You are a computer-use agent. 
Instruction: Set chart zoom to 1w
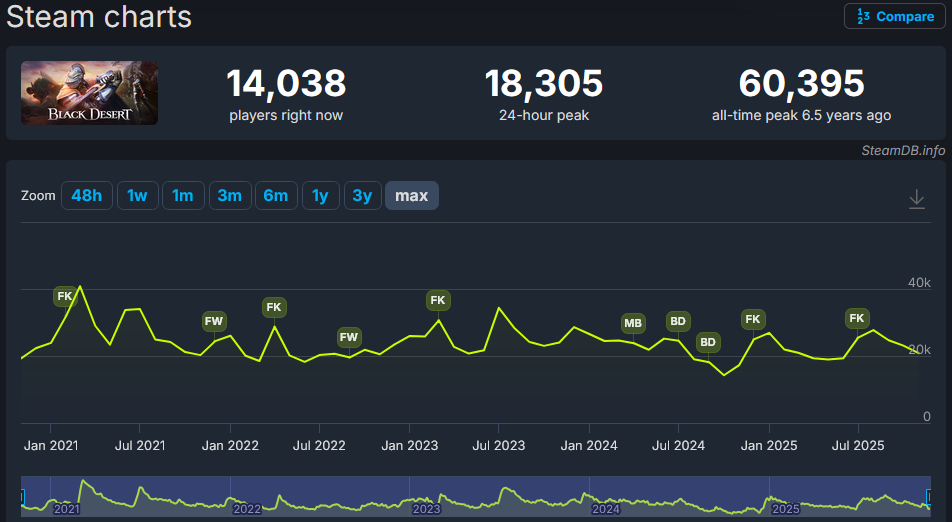tap(137, 195)
